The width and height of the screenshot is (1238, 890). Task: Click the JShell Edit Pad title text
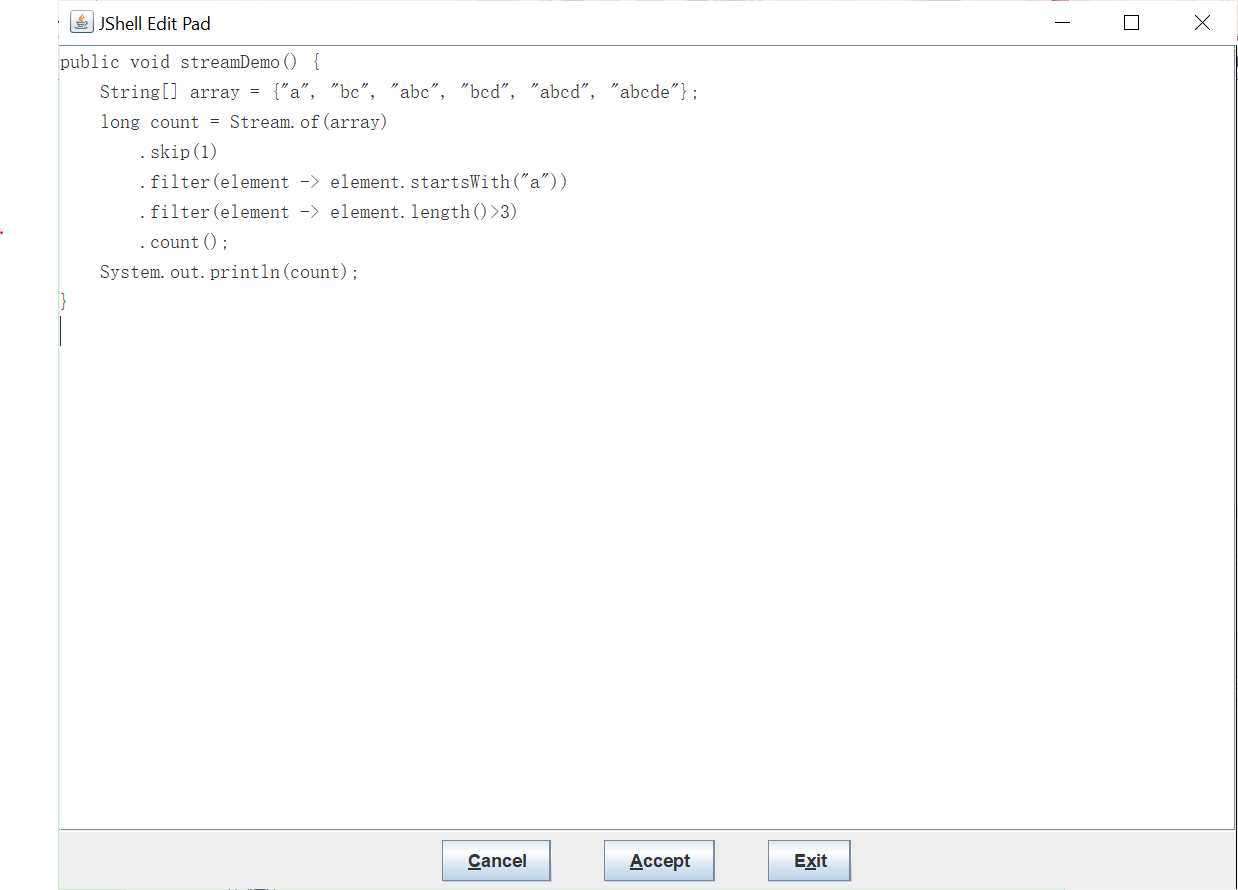(154, 23)
